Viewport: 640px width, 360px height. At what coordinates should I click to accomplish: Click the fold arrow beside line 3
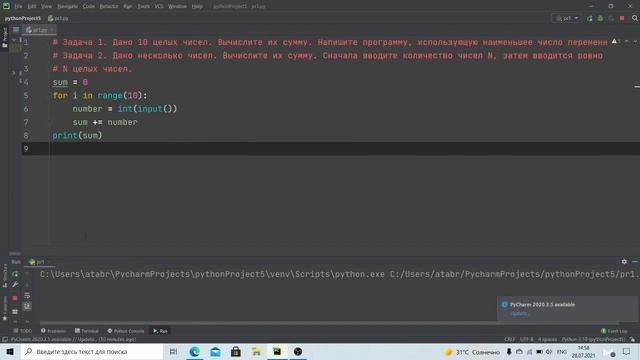(14, 73)
